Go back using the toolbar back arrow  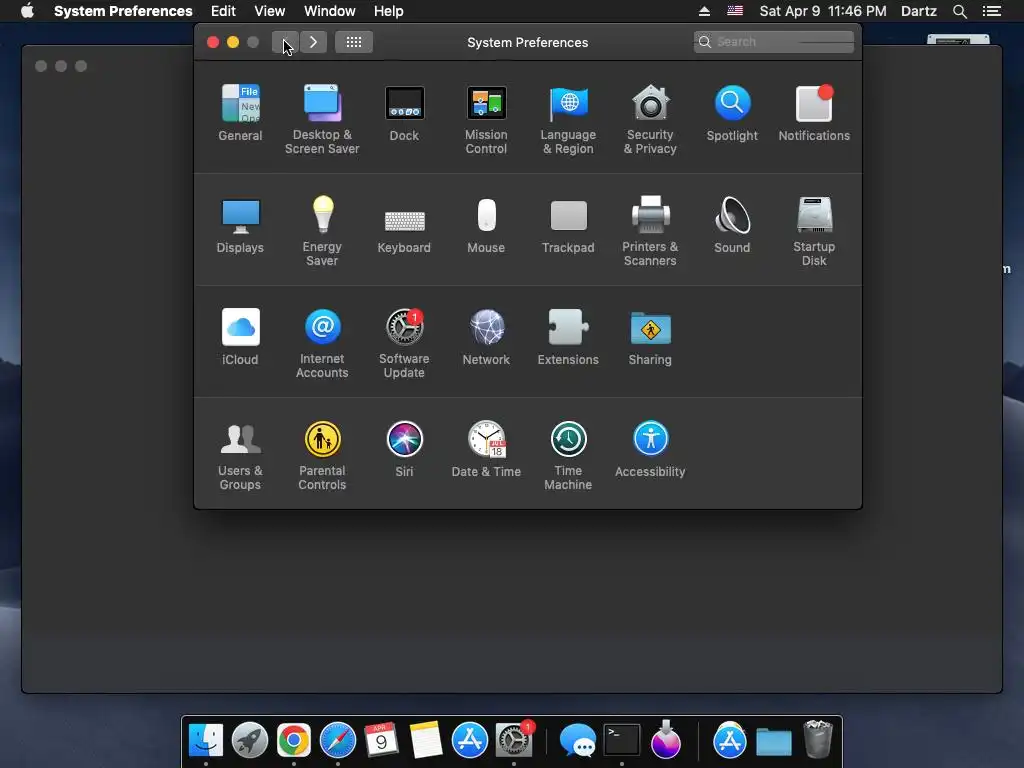tap(285, 42)
